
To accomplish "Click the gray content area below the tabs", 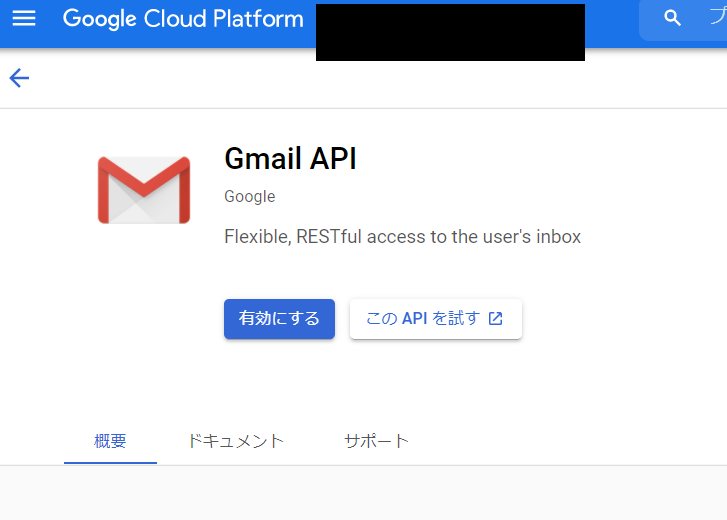I will click(x=363, y=493).
